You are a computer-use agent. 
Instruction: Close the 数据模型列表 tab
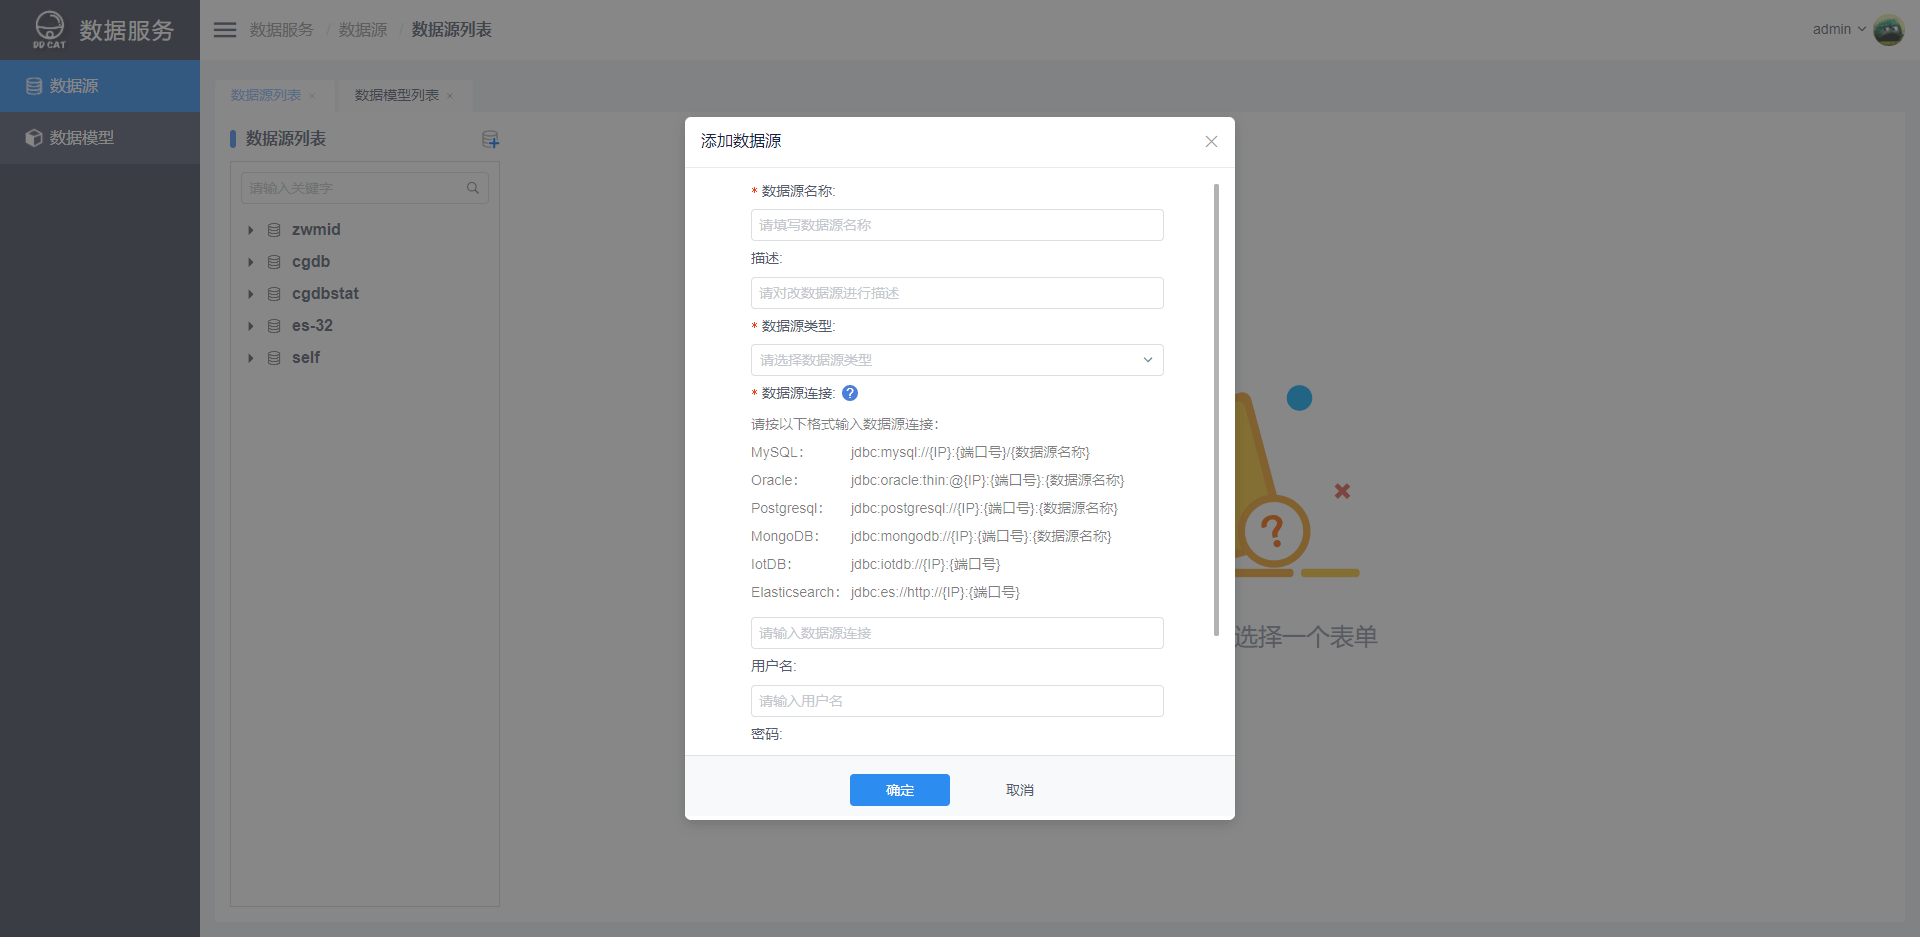coord(450,96)
